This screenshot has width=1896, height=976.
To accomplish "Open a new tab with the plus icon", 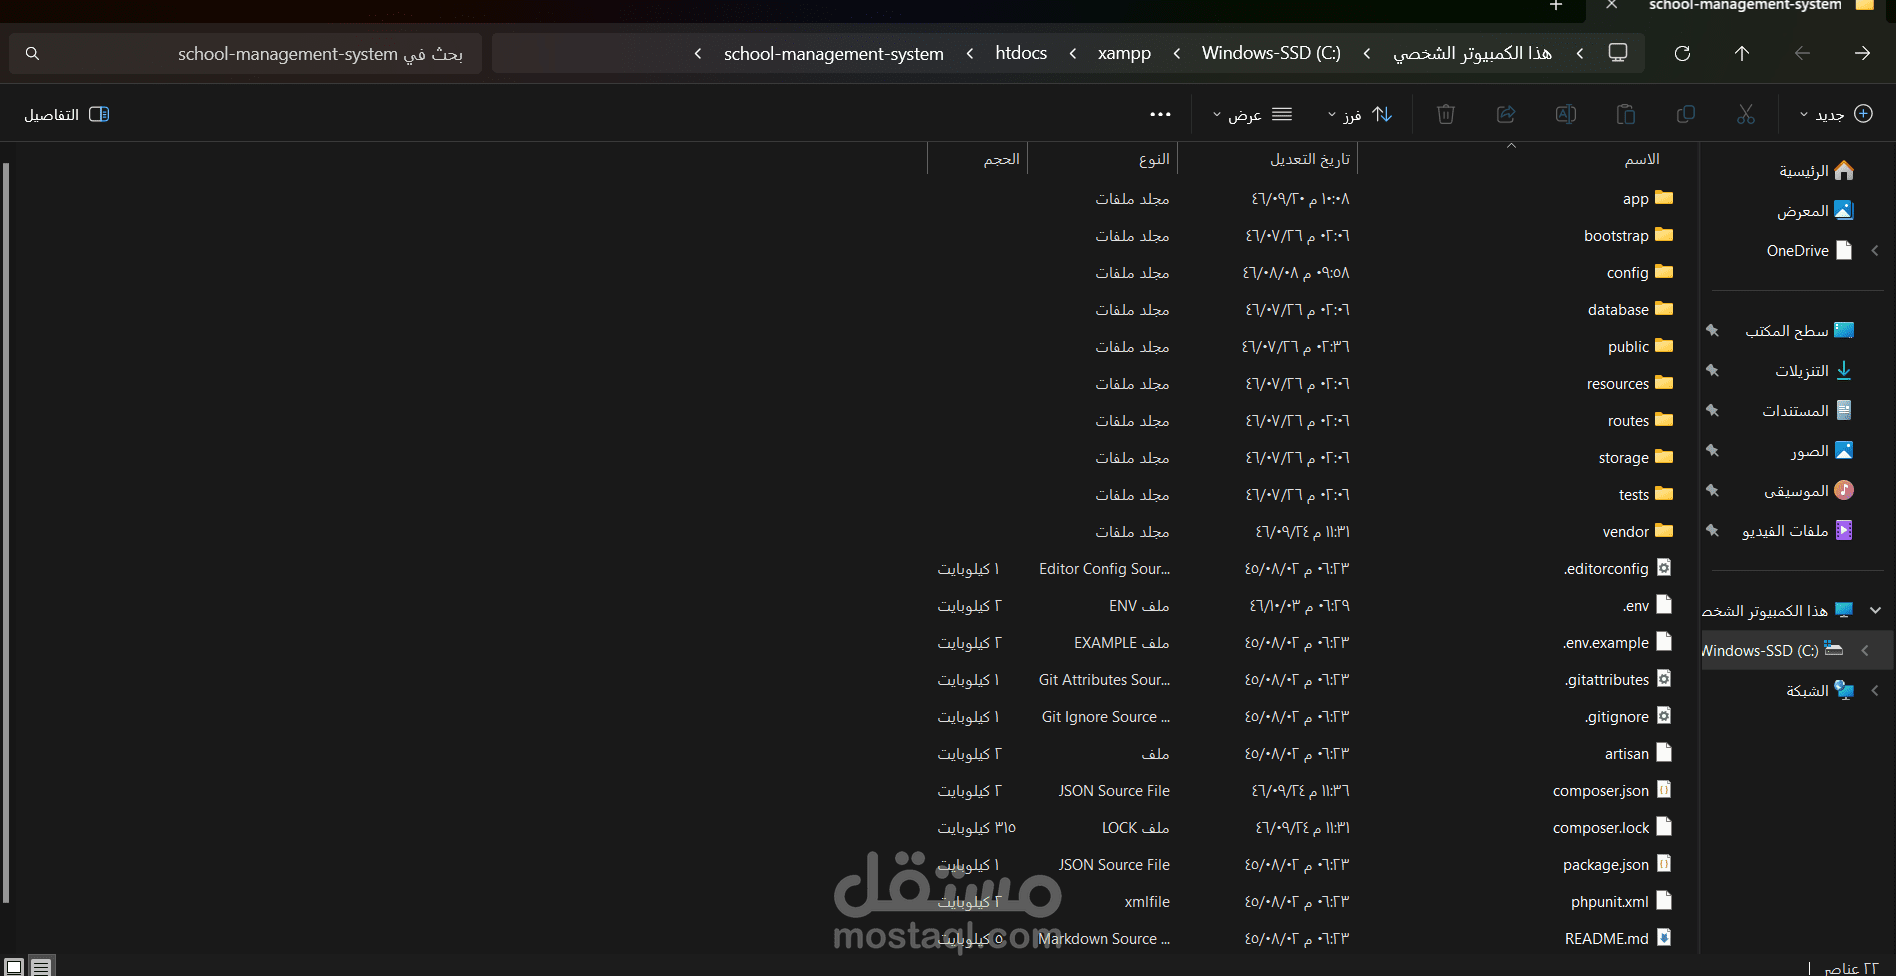I will click(x=1556, y=6).
